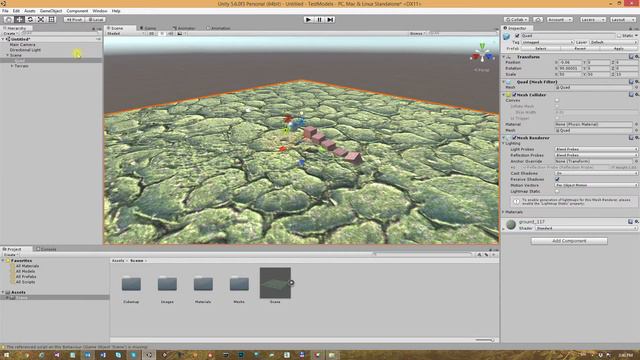Toggle Local/Global handle rotation button

tap(96, 20)
